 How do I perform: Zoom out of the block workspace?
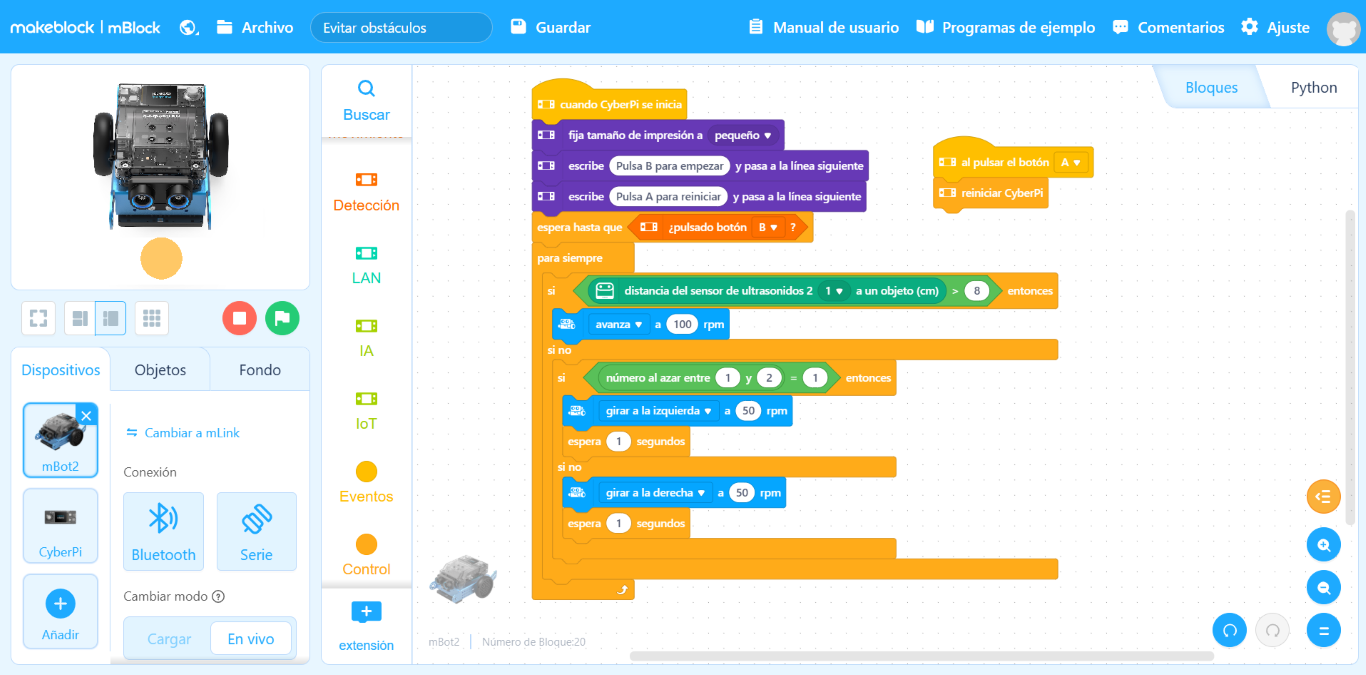[x=1323, y=588]
